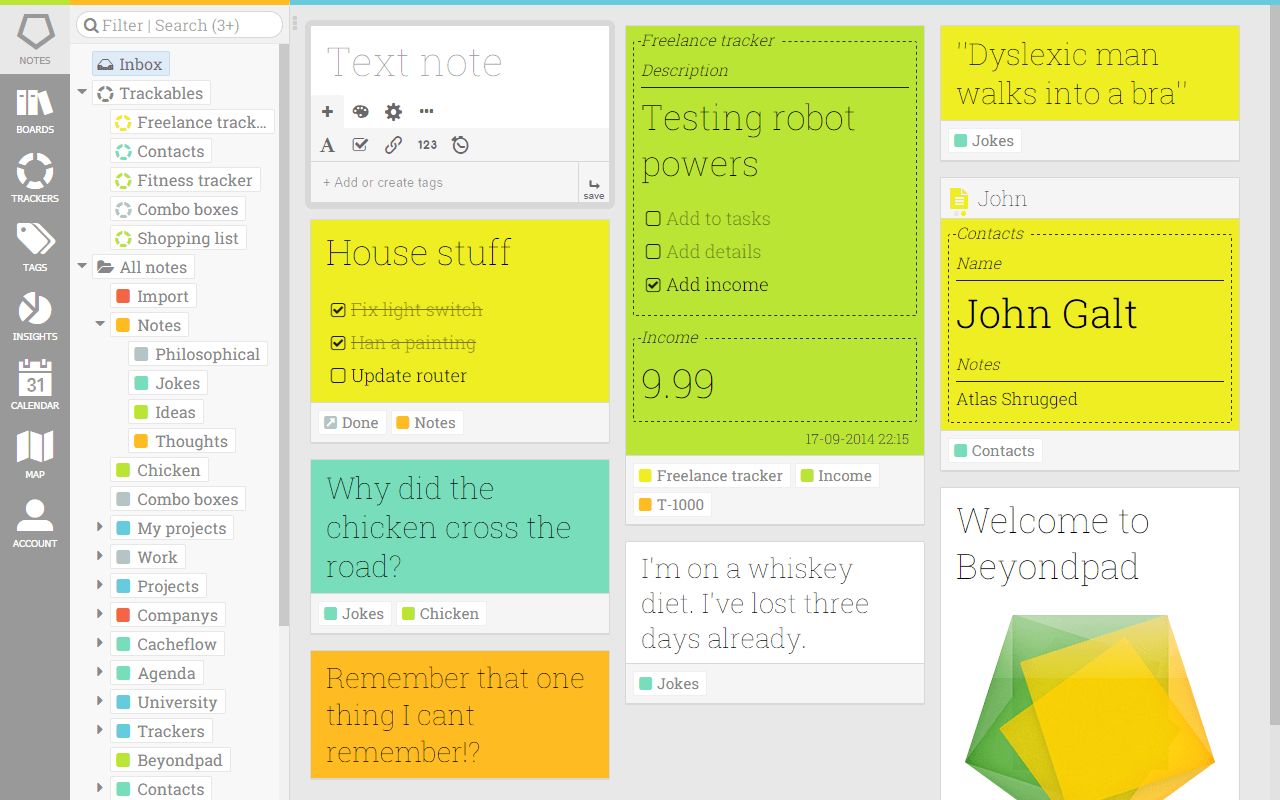The image size is (1280, 800).
Task: Open the Tags panel from the sidebar
Action: tap(35, 248)
